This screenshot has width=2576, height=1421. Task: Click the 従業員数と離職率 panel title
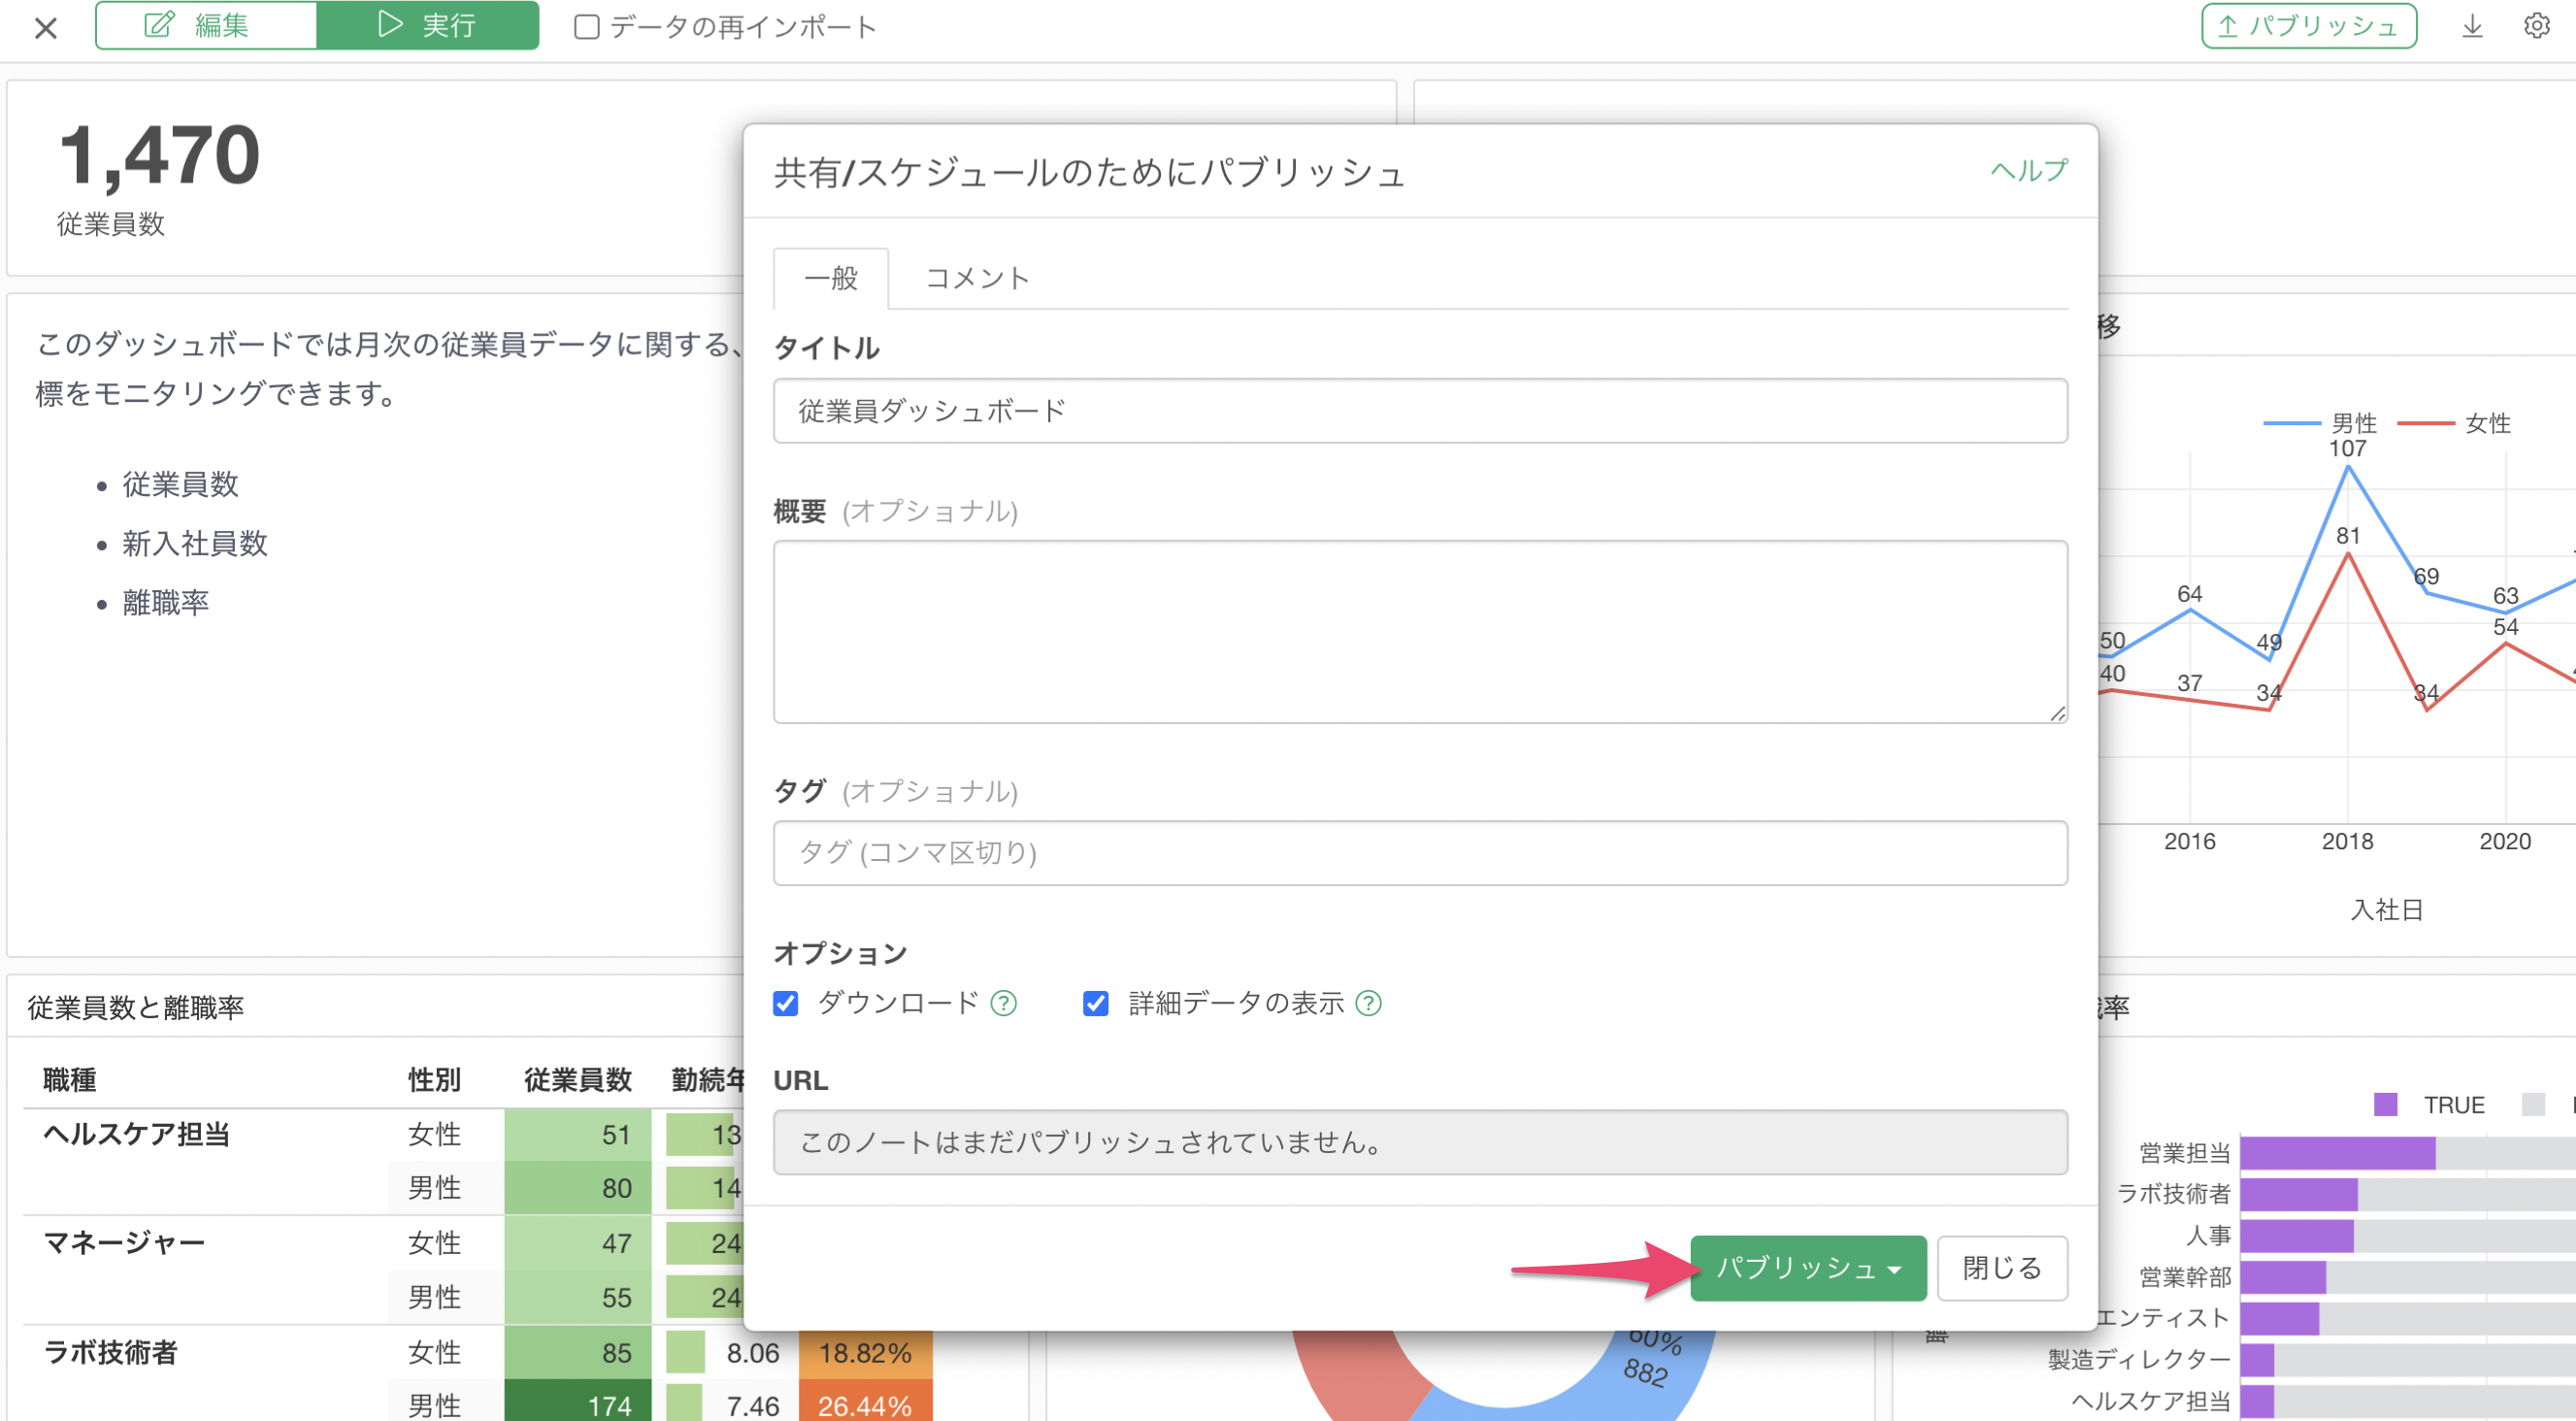click(x=136, y=1008)
